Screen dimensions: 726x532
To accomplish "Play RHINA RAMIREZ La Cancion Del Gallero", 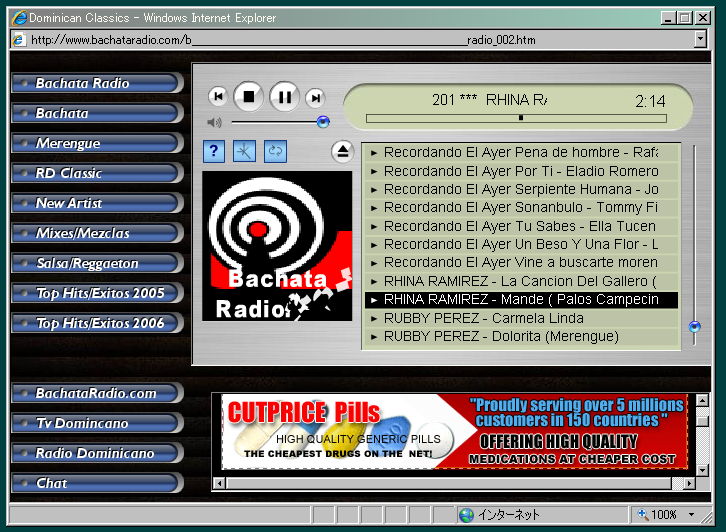I will [x=521, y=282].
